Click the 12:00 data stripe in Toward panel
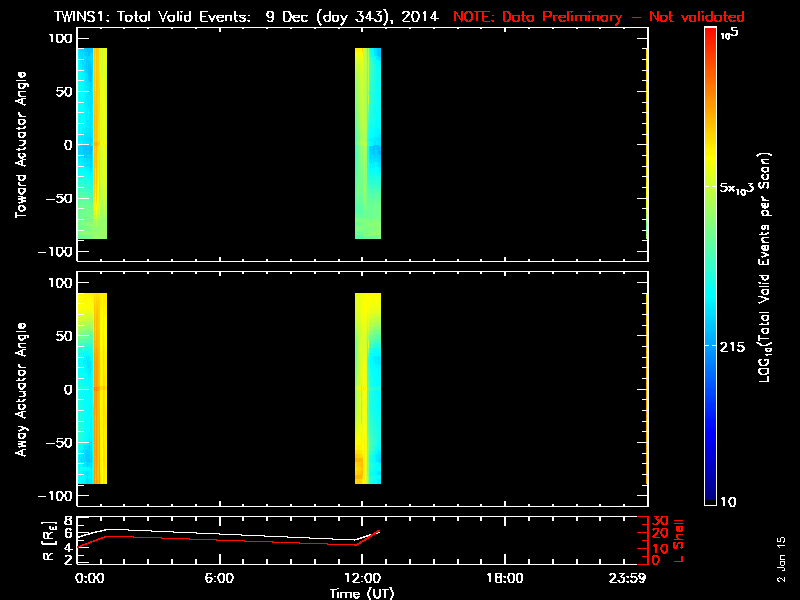 [368, 143]
